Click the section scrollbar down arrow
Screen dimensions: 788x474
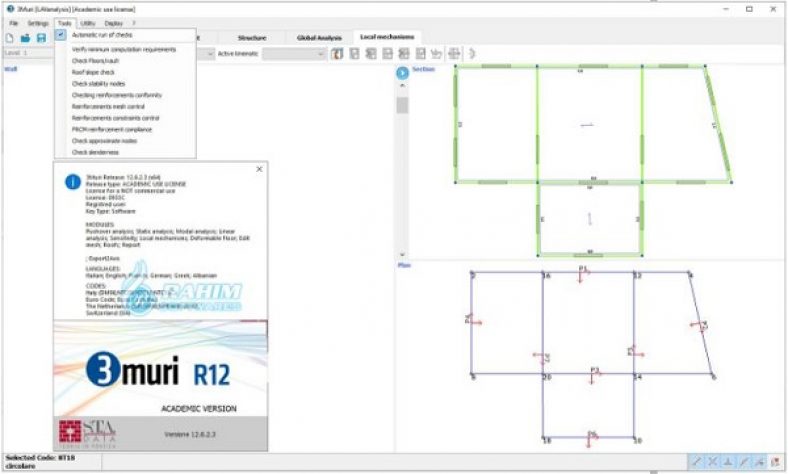[402, 254]
